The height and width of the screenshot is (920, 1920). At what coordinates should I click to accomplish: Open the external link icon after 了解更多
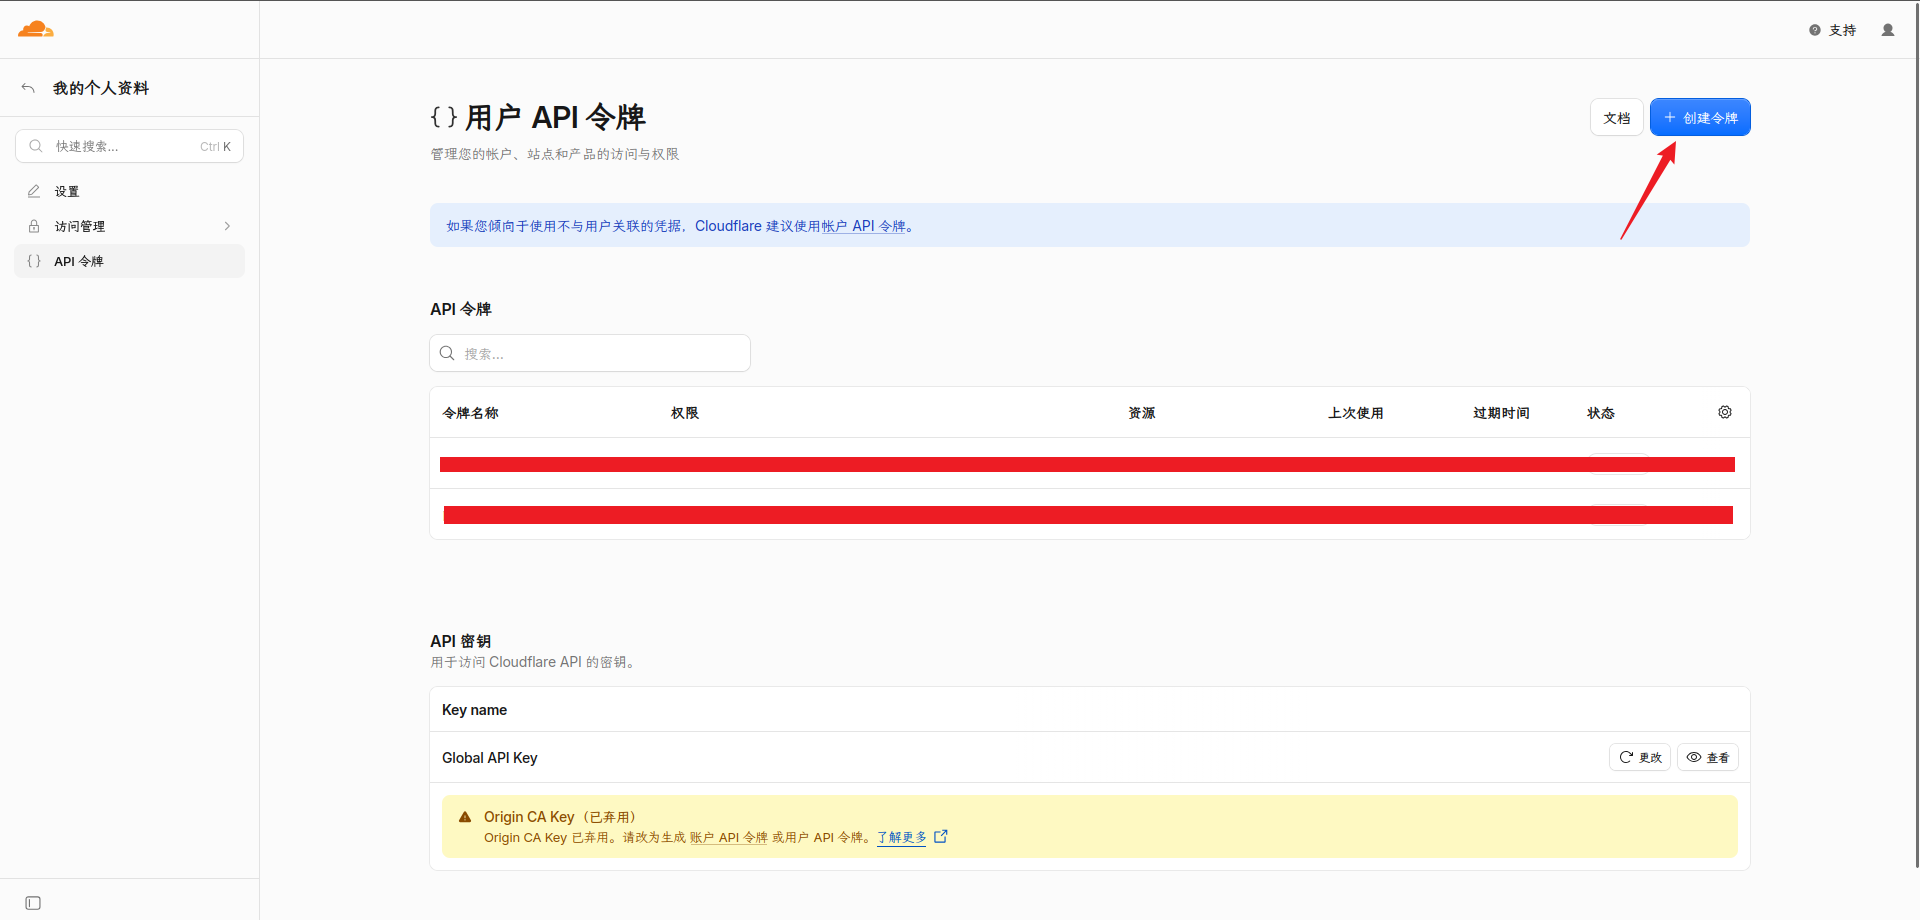click(941, 837)
